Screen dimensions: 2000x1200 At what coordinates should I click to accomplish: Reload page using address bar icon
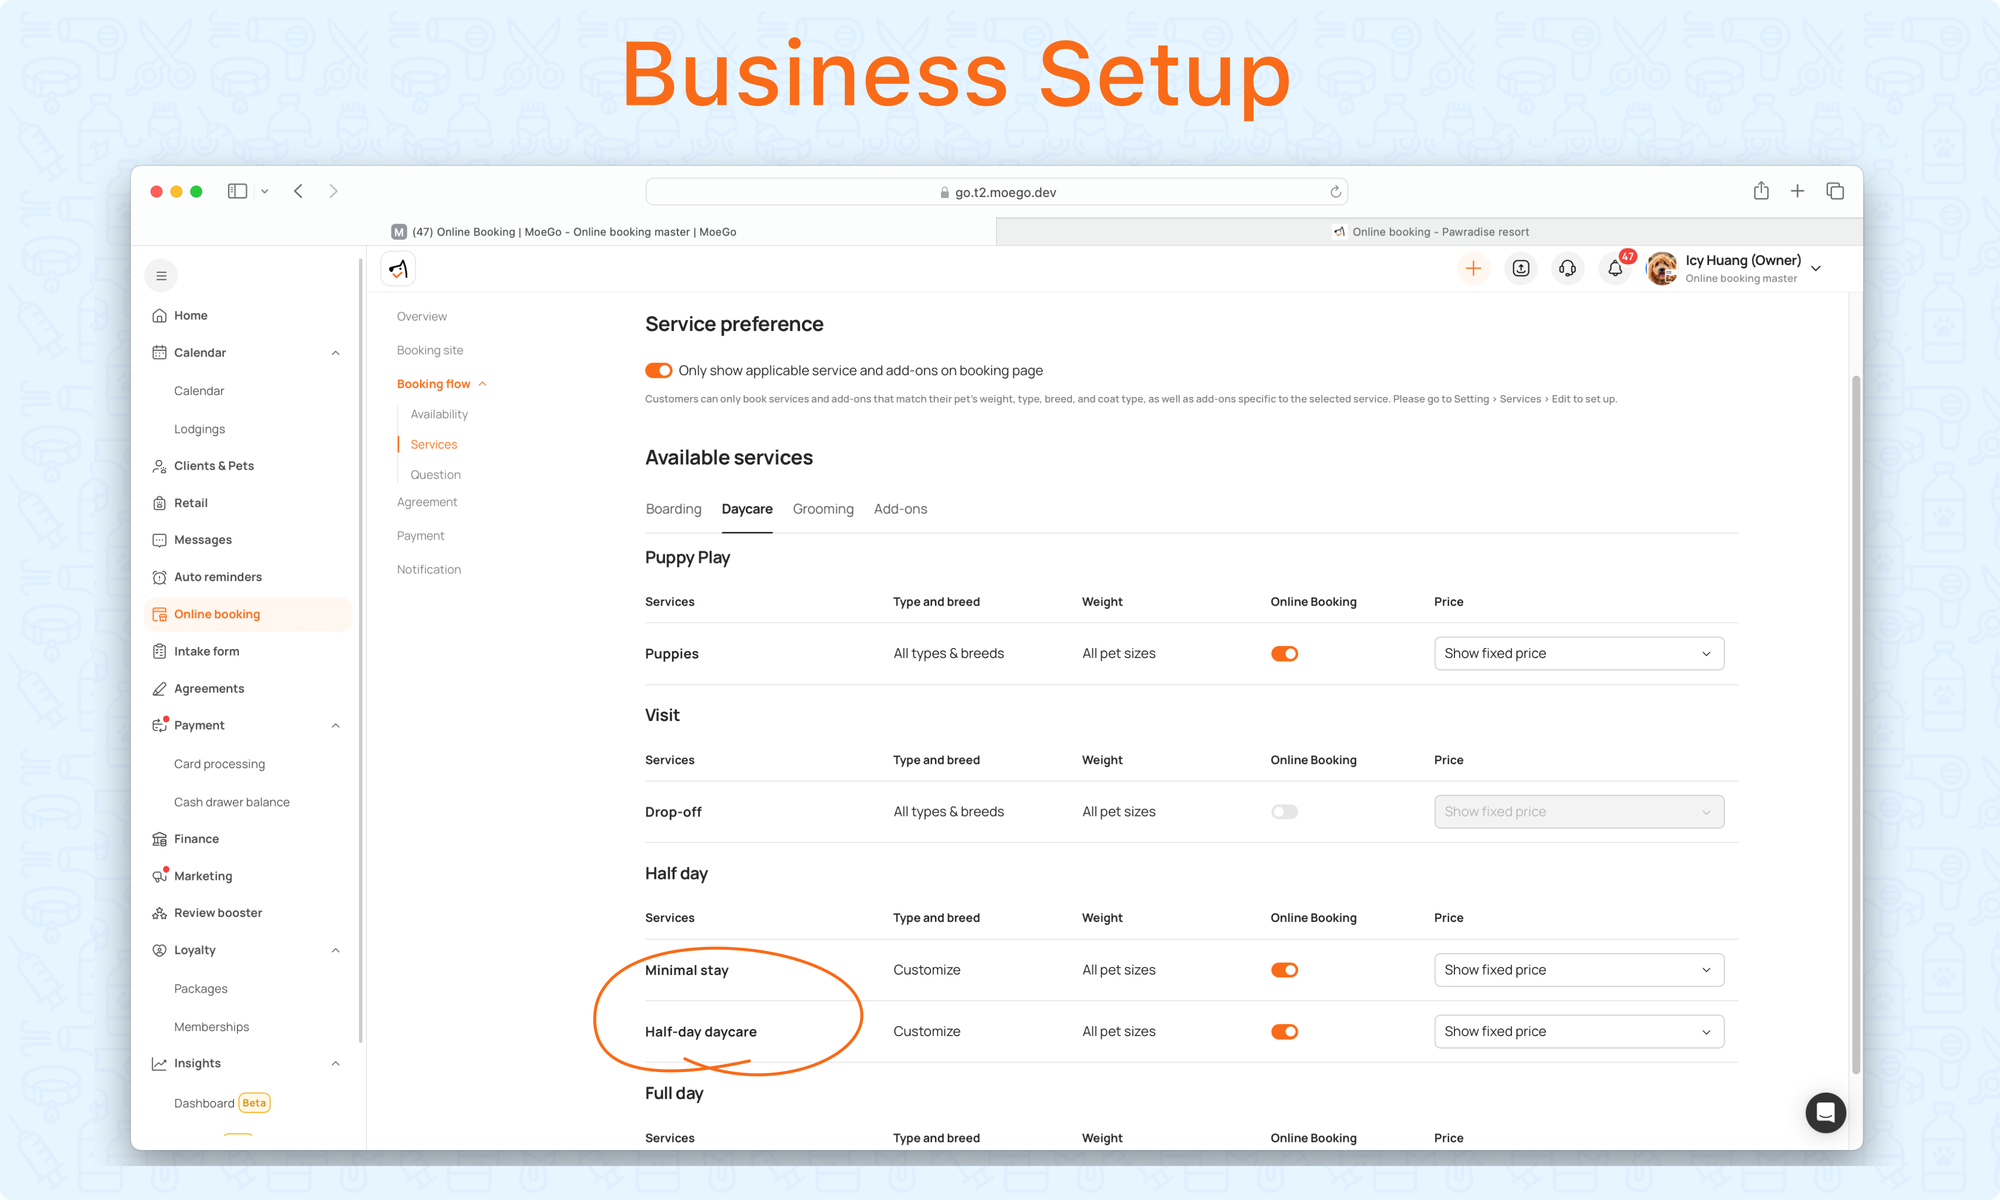pos(1335,192)
